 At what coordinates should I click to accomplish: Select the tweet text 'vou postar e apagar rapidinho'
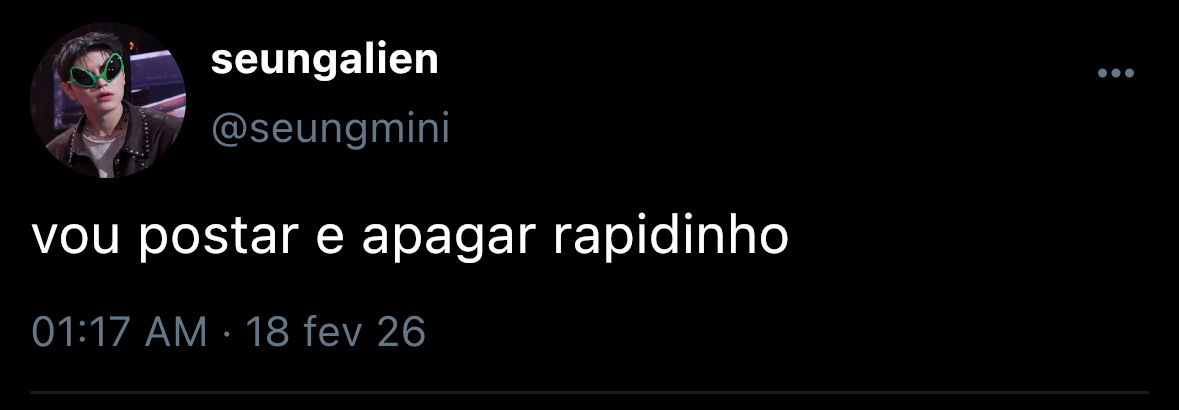pyautogui.click(x=410, y=237)
